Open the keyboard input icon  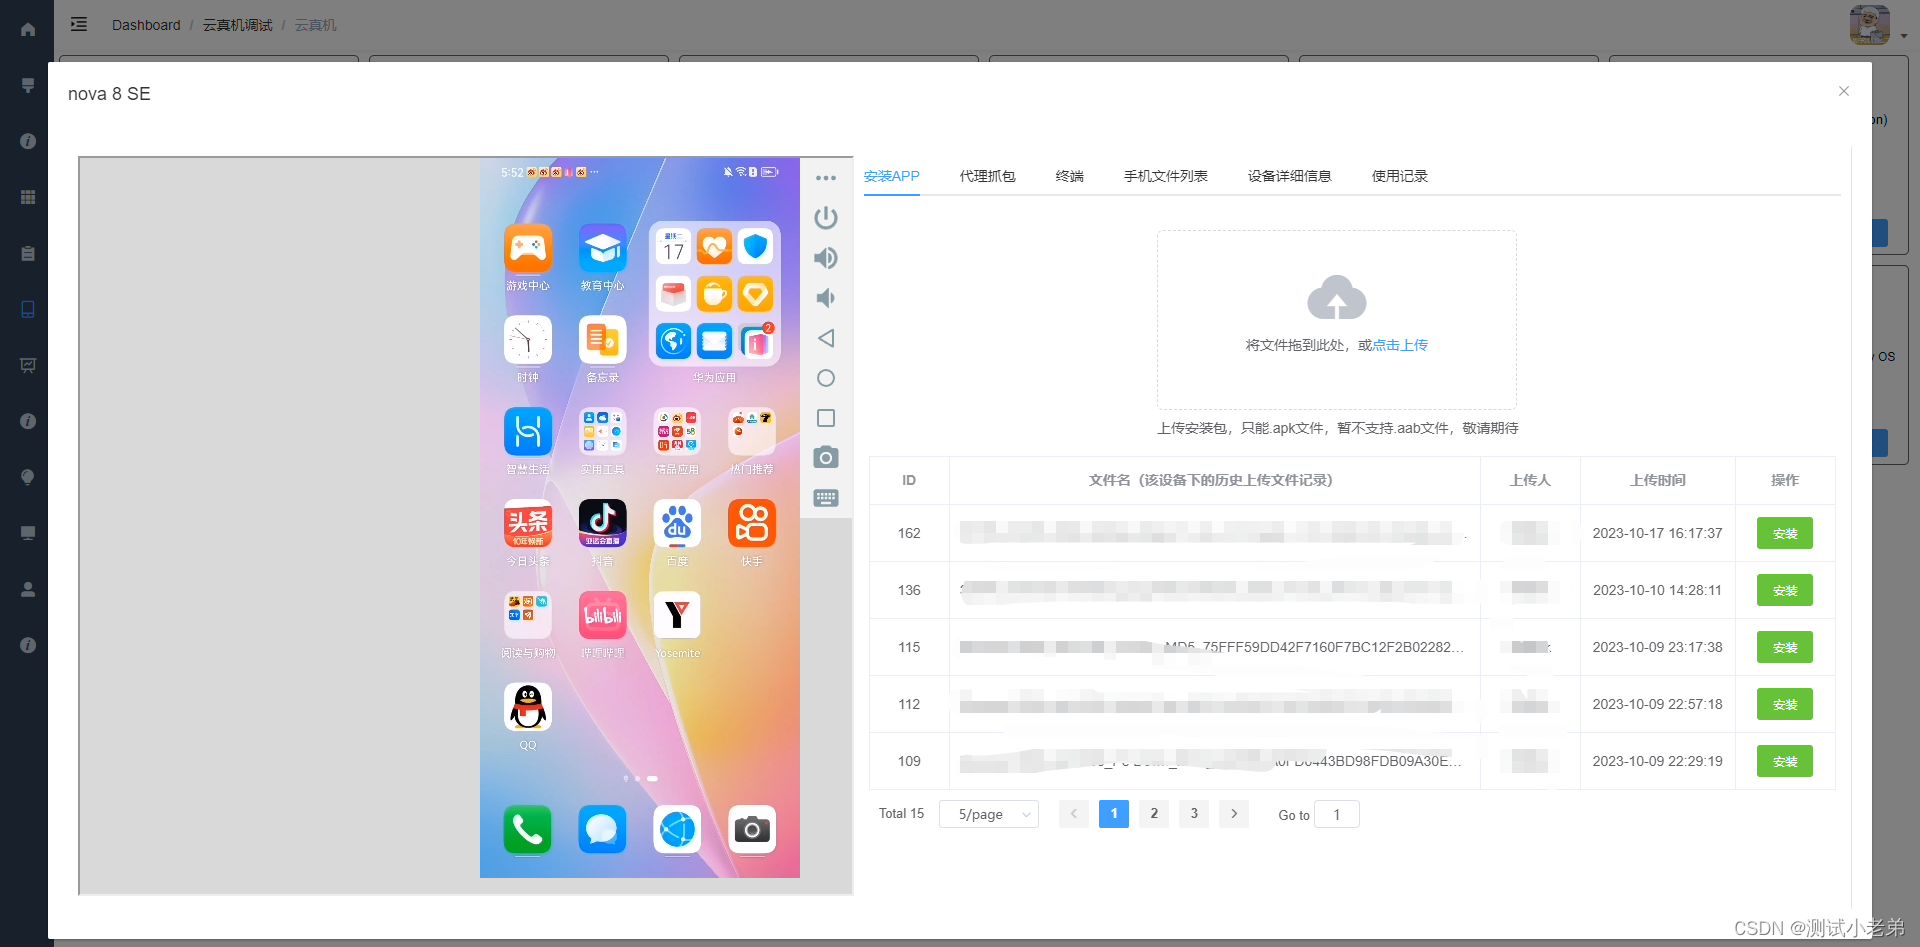coord(826,498)
